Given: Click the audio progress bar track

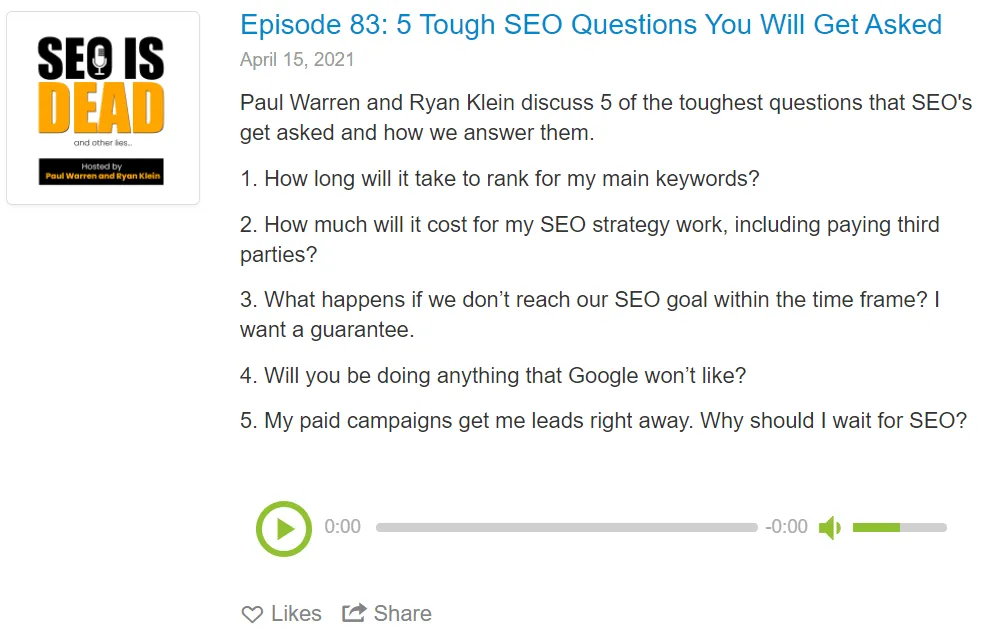Looking at the screenshot, I should (x=566, y=528).
